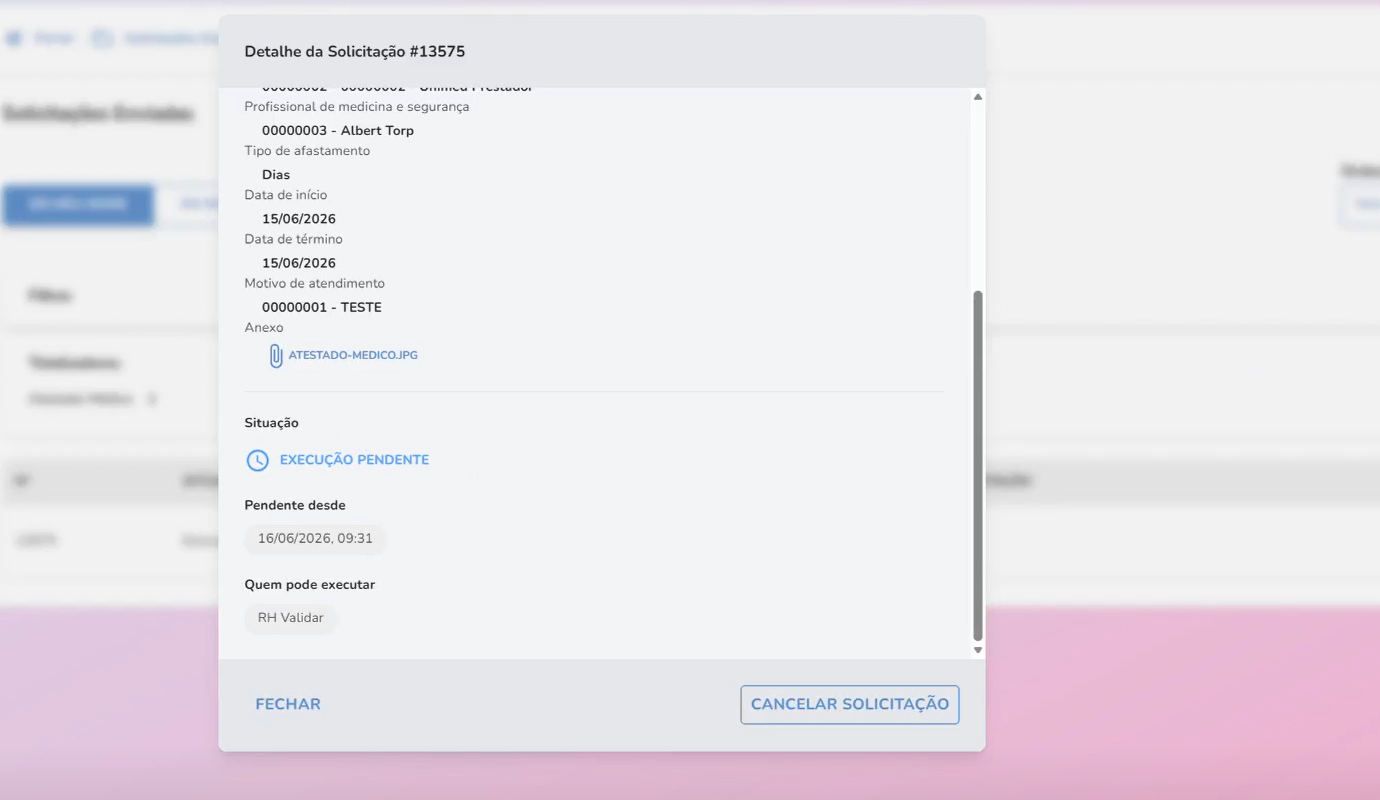Click the Dias value under Tipo de afastamento
1380x800 pixels.
(x=276, y=175)
